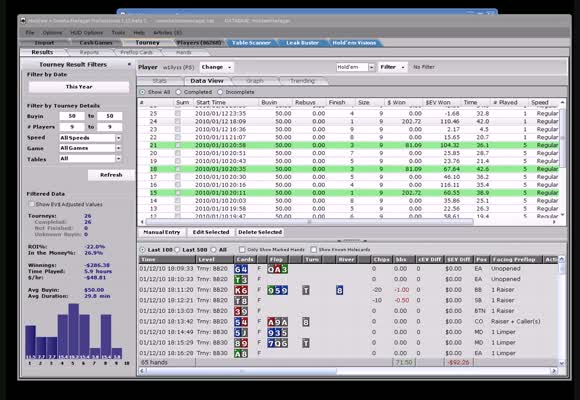Screen dimensions: 580x400
Task: Open the HUD Options menu
Action: click(x=87, y=33)
